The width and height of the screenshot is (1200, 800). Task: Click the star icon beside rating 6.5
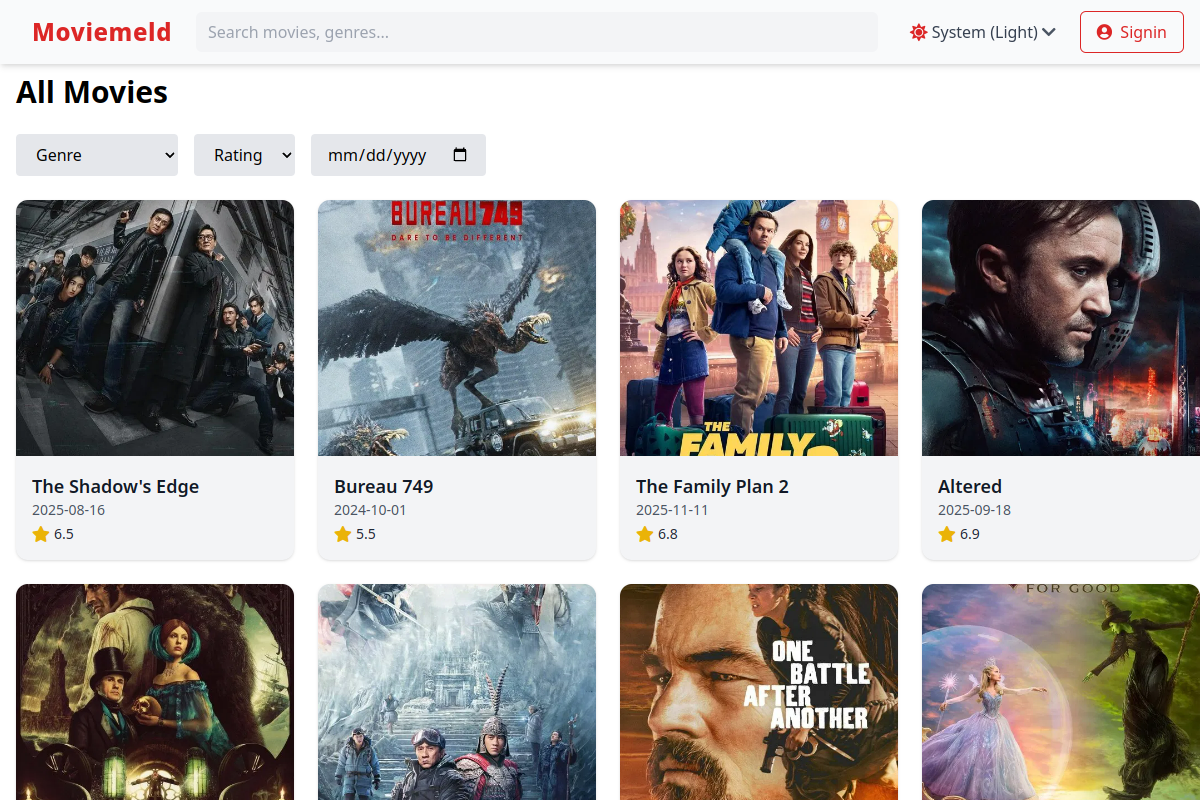[41, 534]
